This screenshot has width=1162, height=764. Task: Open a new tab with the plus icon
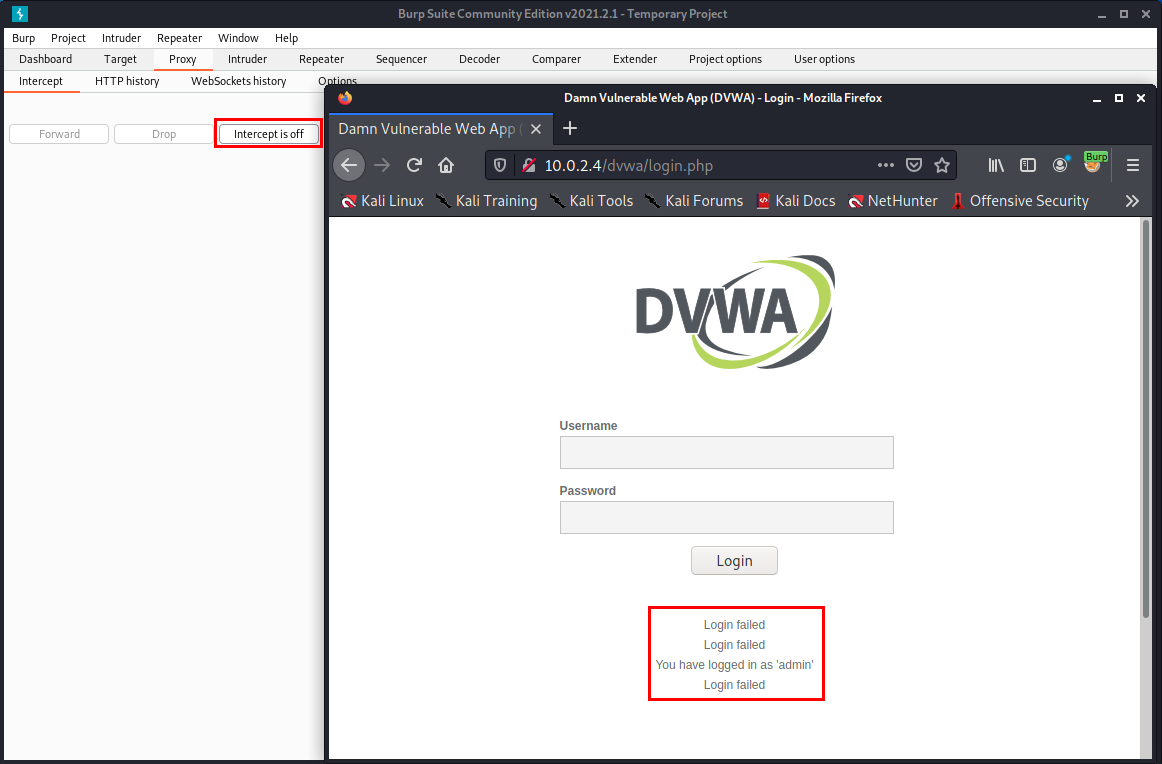coord(570,128)
